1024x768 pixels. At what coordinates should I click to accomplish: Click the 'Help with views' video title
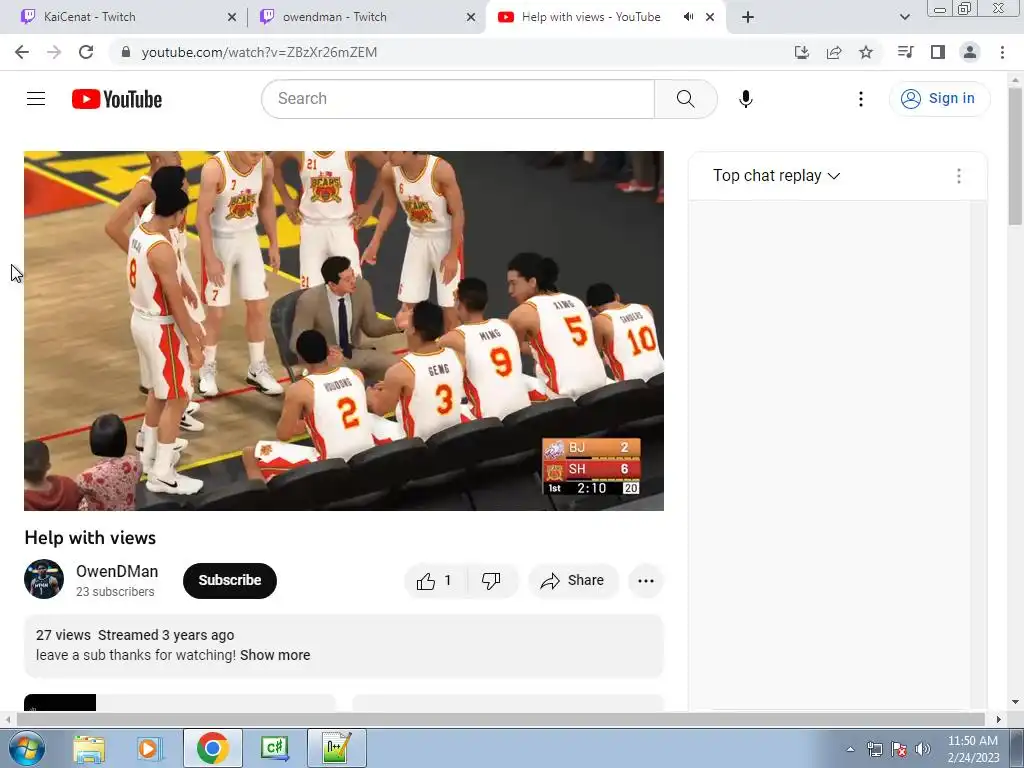pos(90,537)
